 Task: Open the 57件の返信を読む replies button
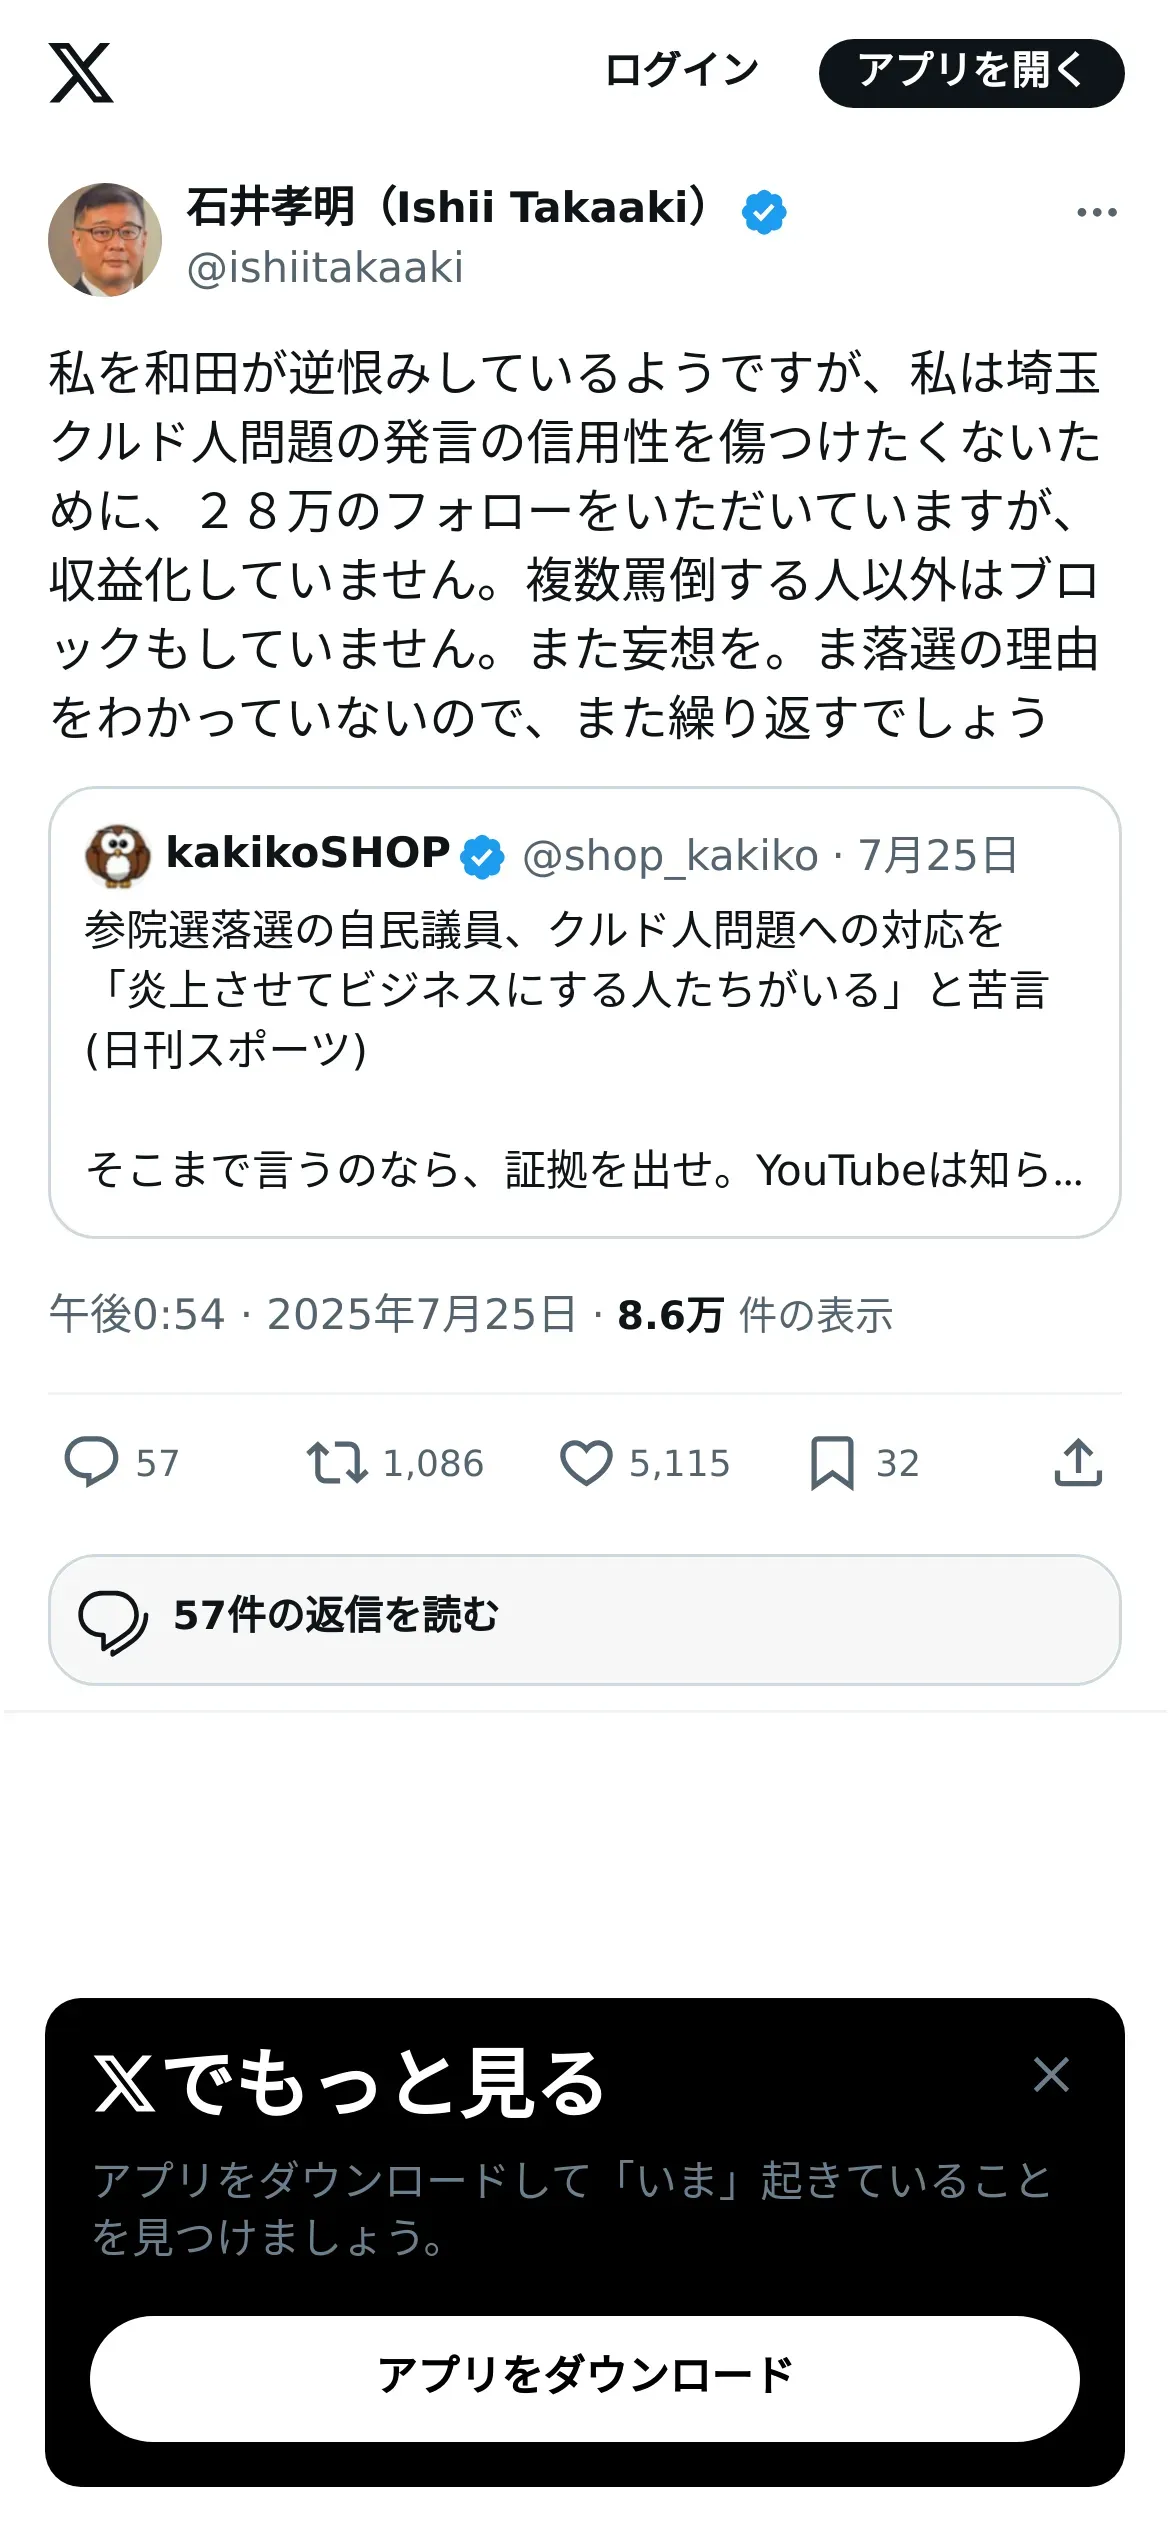pyautogui.click(x=585, y=1619)
